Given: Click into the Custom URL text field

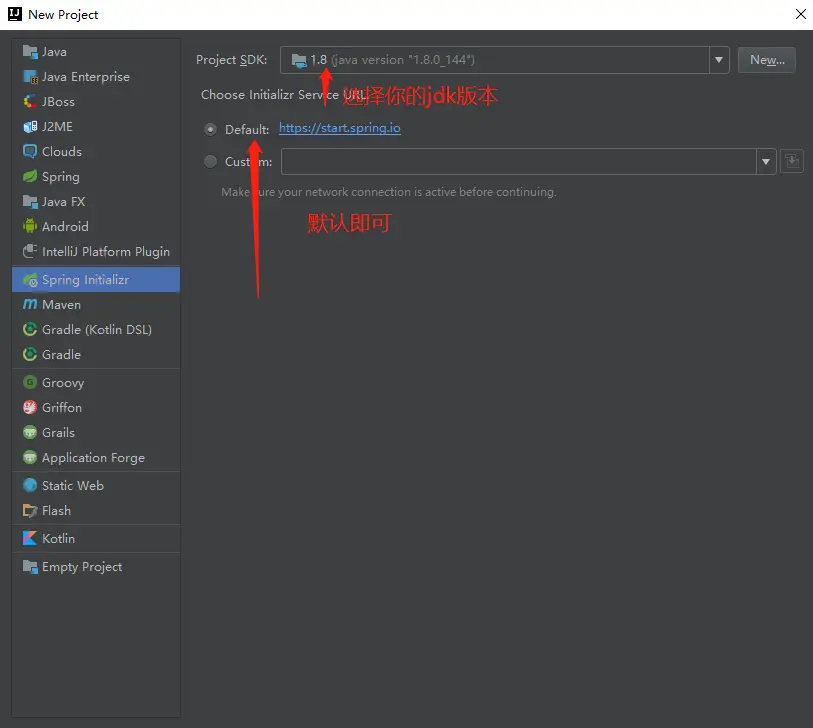Looking at the screenshot, I should pyautogui.click(x=519, y=162).
